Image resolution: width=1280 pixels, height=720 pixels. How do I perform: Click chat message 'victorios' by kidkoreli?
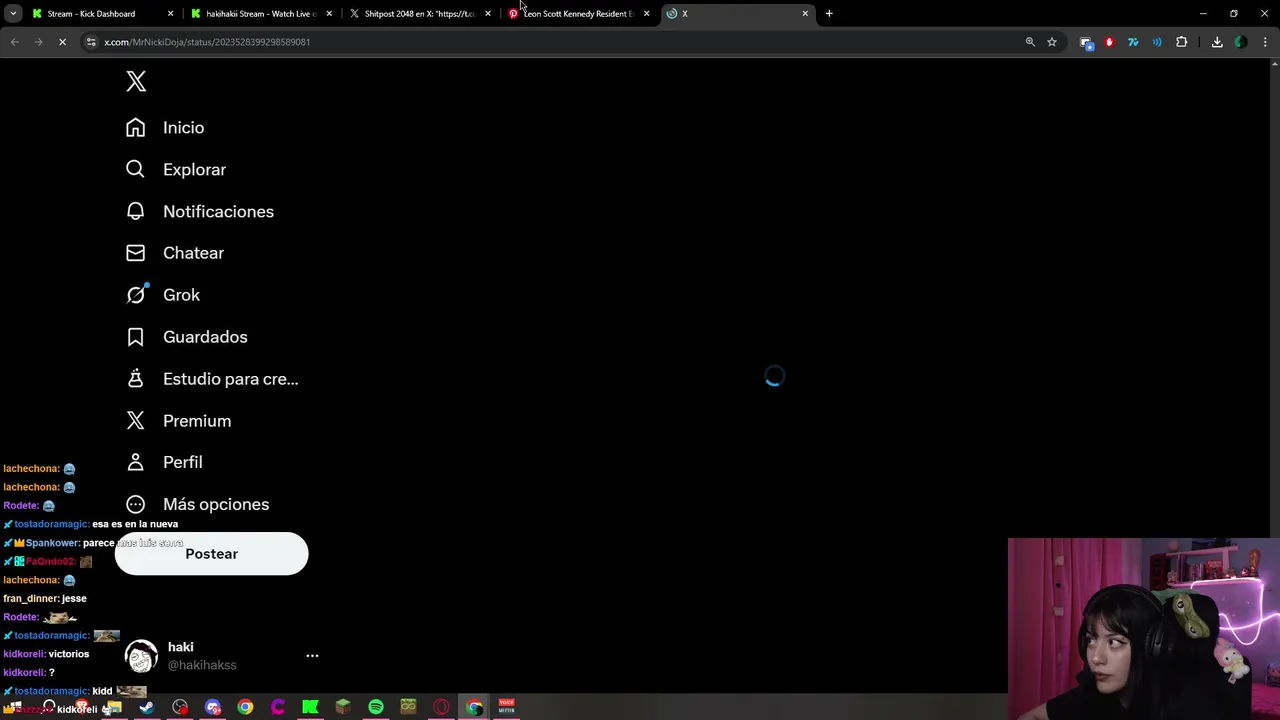[x=68, y=654]
